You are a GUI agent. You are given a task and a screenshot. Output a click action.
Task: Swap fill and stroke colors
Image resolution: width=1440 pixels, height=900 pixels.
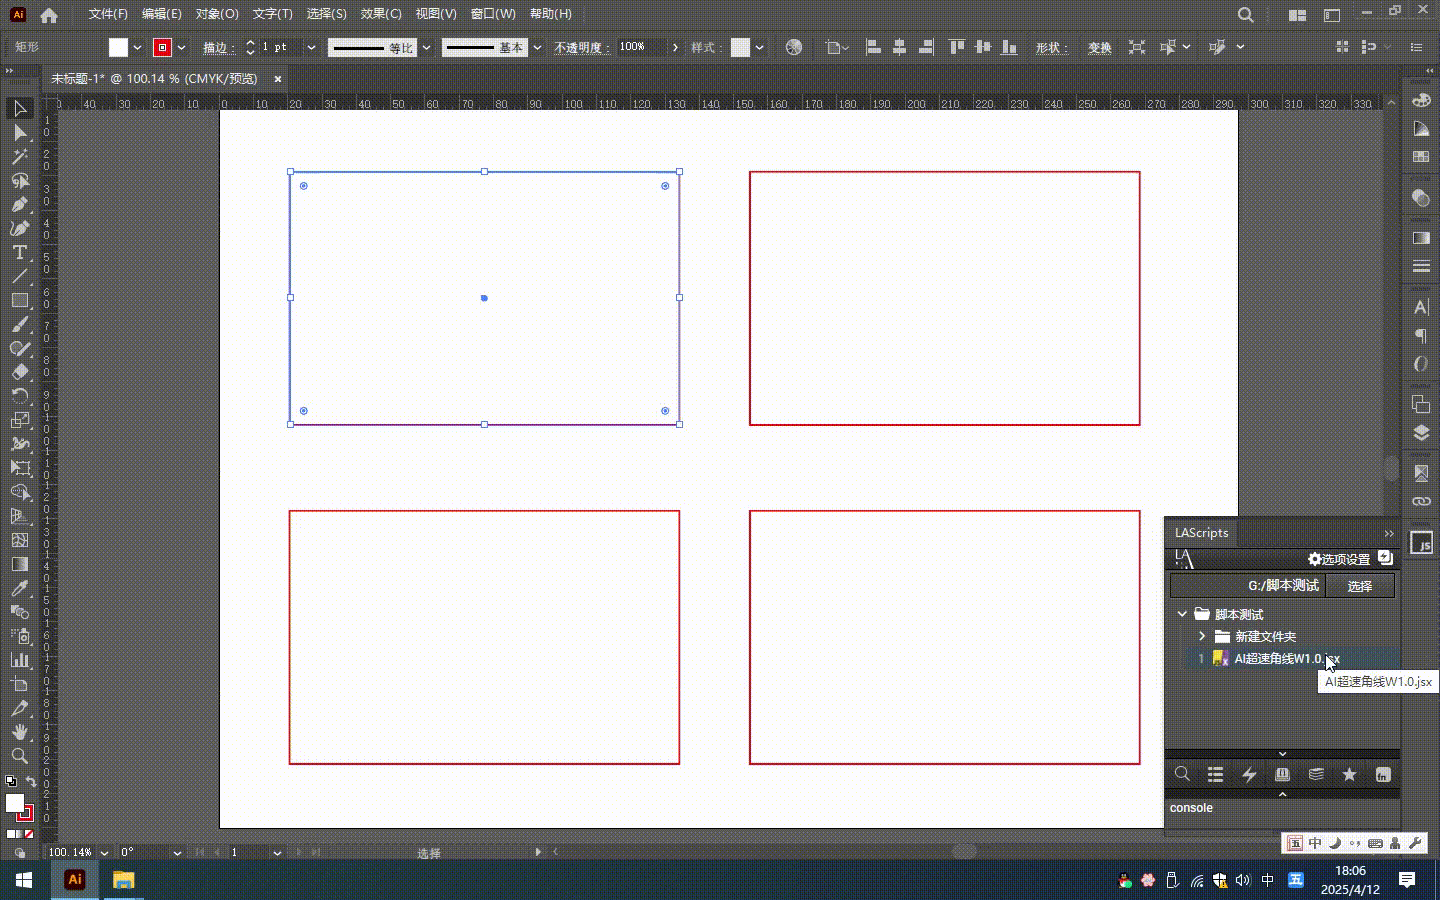coord(31,781)
